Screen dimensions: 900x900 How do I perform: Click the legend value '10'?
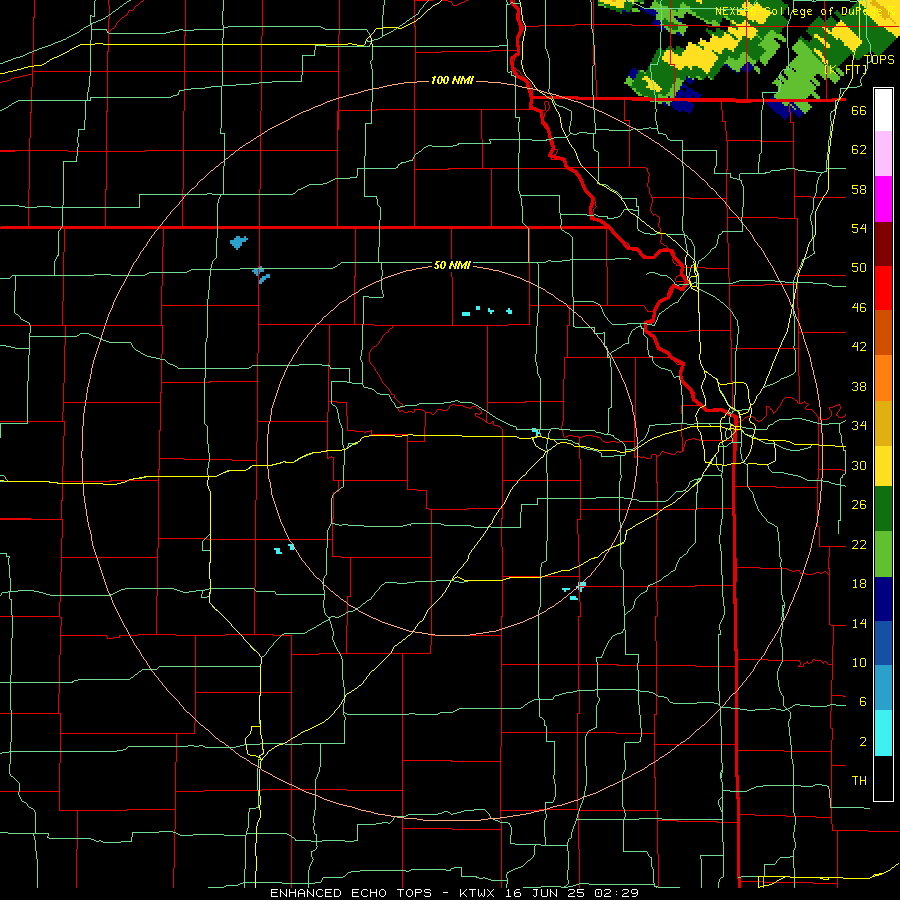859,663
